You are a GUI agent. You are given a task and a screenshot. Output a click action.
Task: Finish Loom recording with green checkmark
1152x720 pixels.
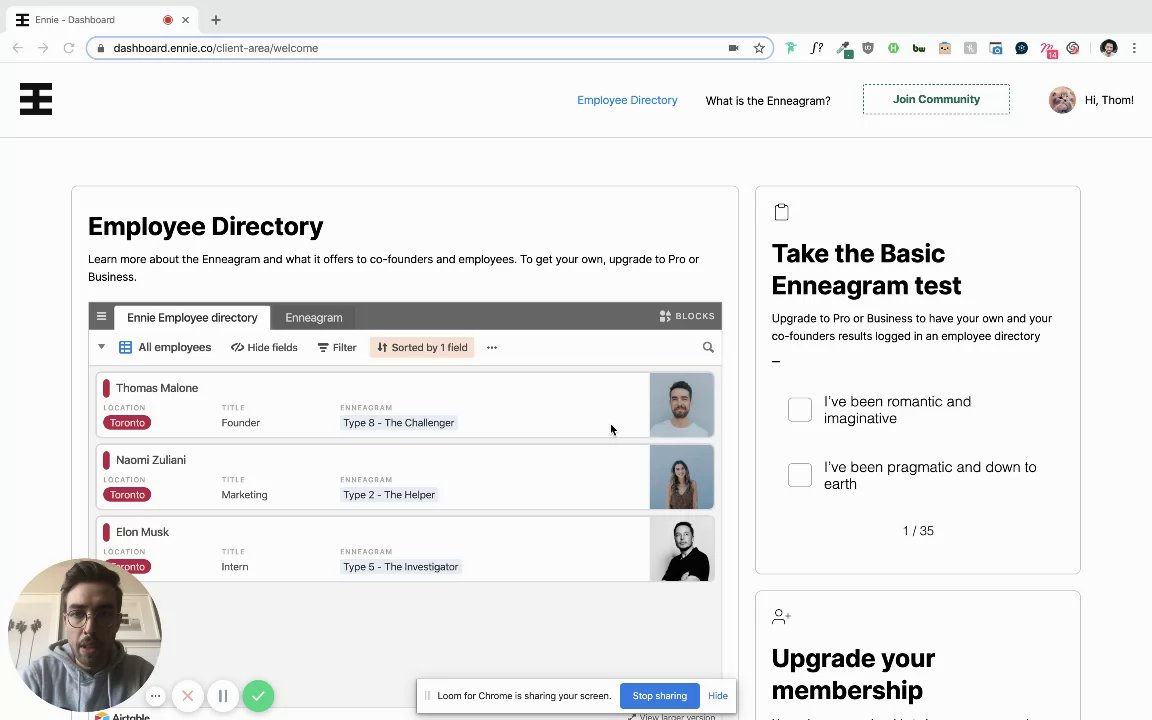[x=258, y=696]
